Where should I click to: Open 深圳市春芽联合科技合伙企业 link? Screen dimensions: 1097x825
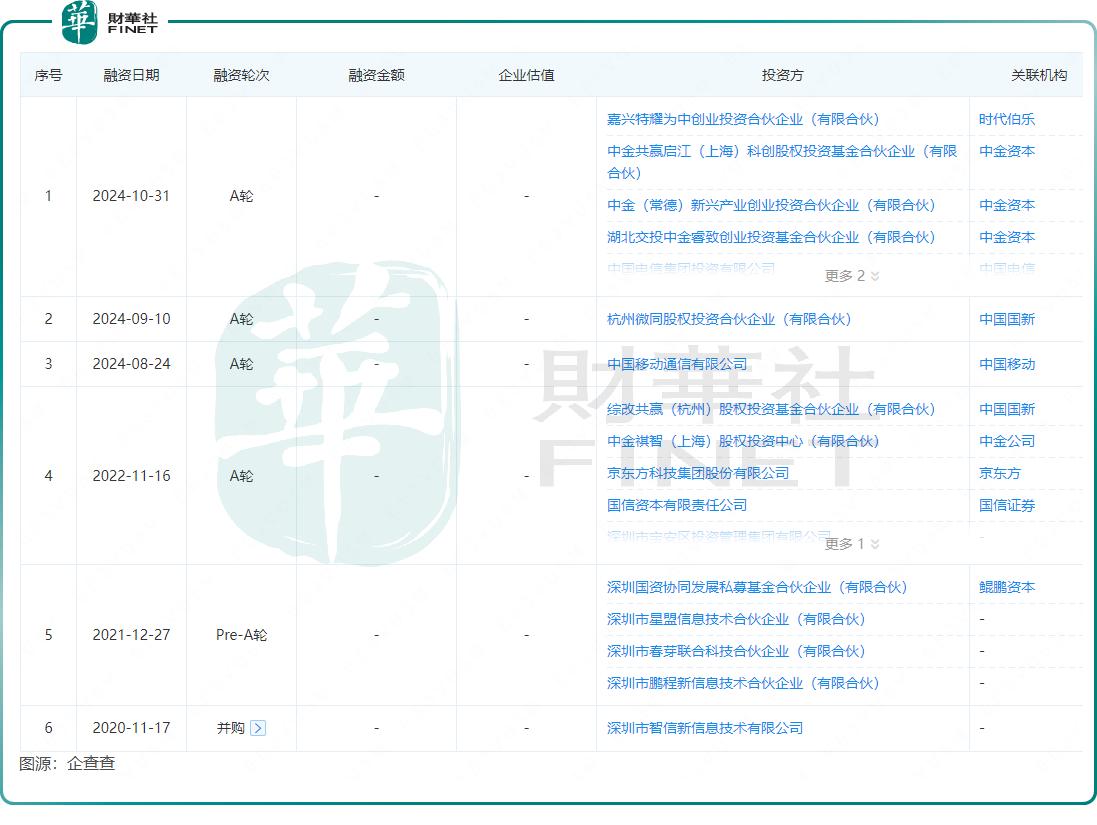pos(736,651)
